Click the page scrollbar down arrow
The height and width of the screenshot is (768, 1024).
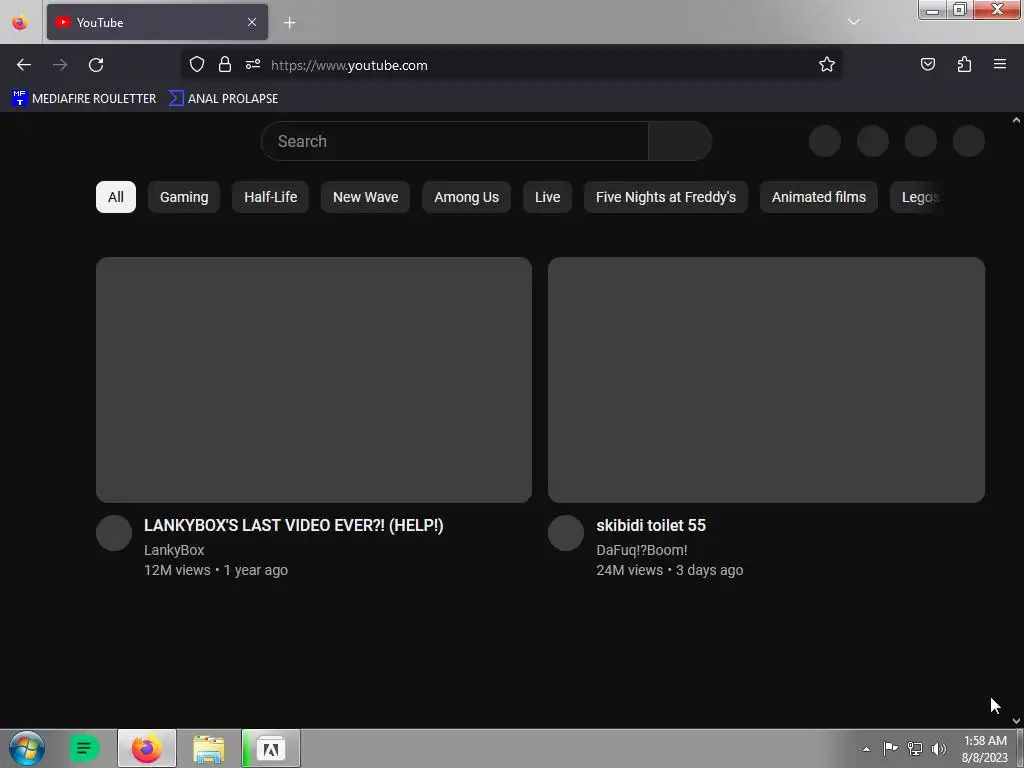(x=1016, y=721)
